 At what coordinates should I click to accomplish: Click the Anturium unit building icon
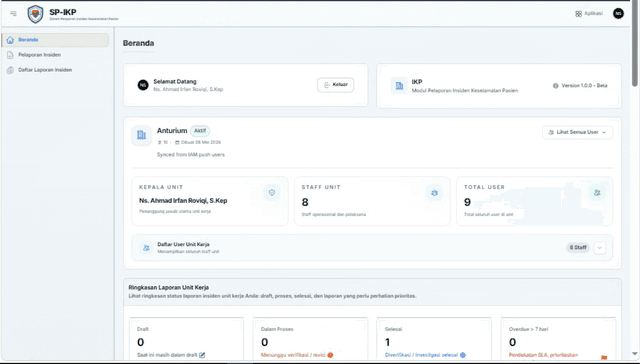click(141, 135)
